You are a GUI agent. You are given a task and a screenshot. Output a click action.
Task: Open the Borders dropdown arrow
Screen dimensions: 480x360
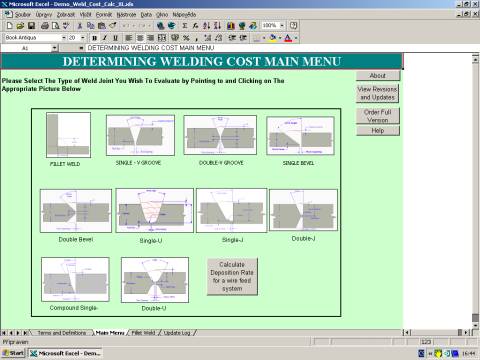264,38
